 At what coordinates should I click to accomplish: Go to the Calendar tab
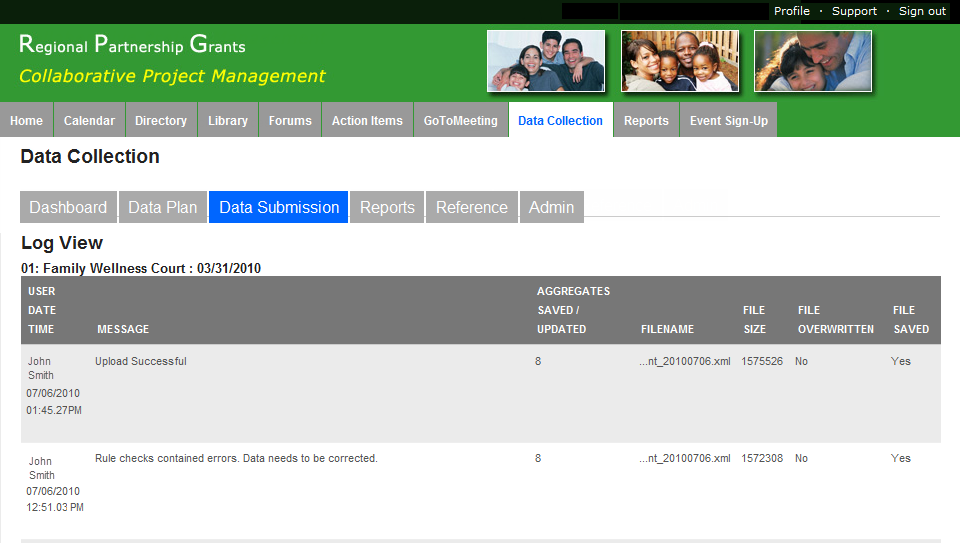pyautogui.click(x=89, y=121)
